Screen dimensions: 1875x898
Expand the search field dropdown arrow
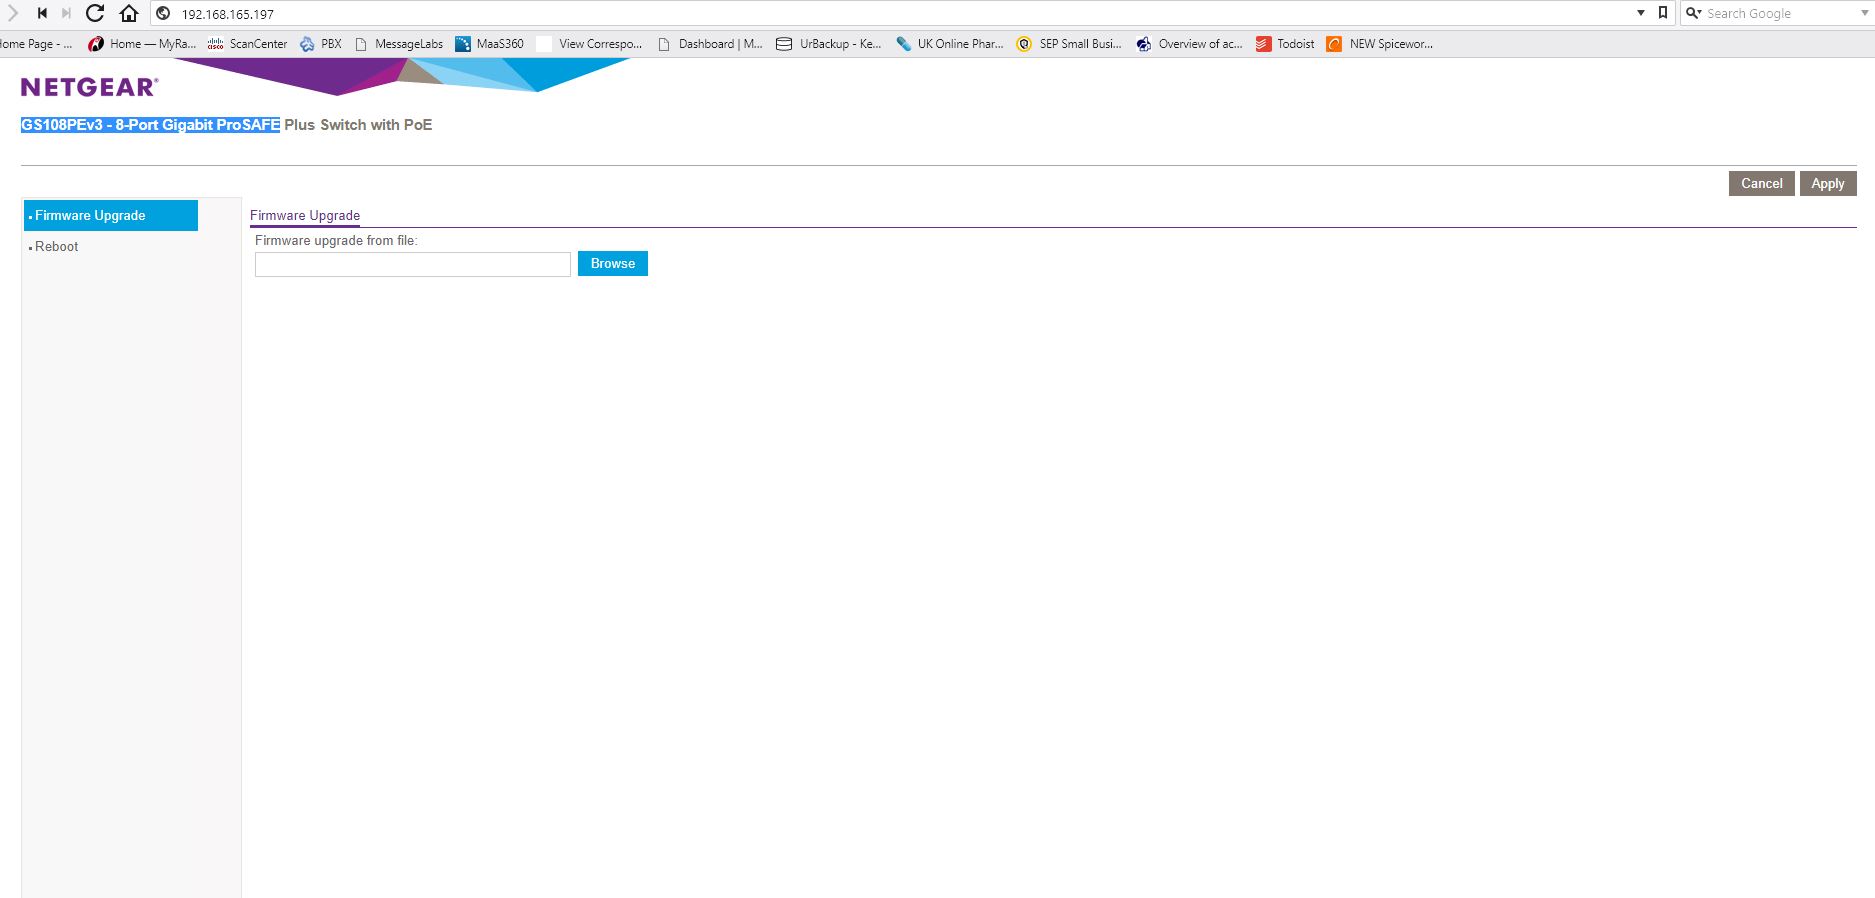click(1865, 13)
